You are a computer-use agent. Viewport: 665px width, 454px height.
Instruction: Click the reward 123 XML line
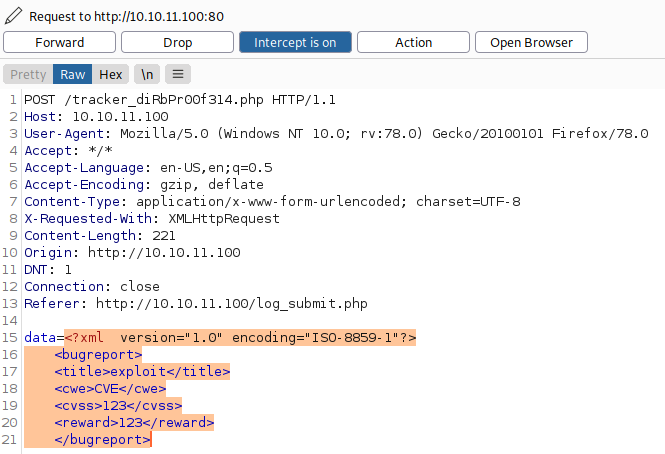[x=134, y=423]
